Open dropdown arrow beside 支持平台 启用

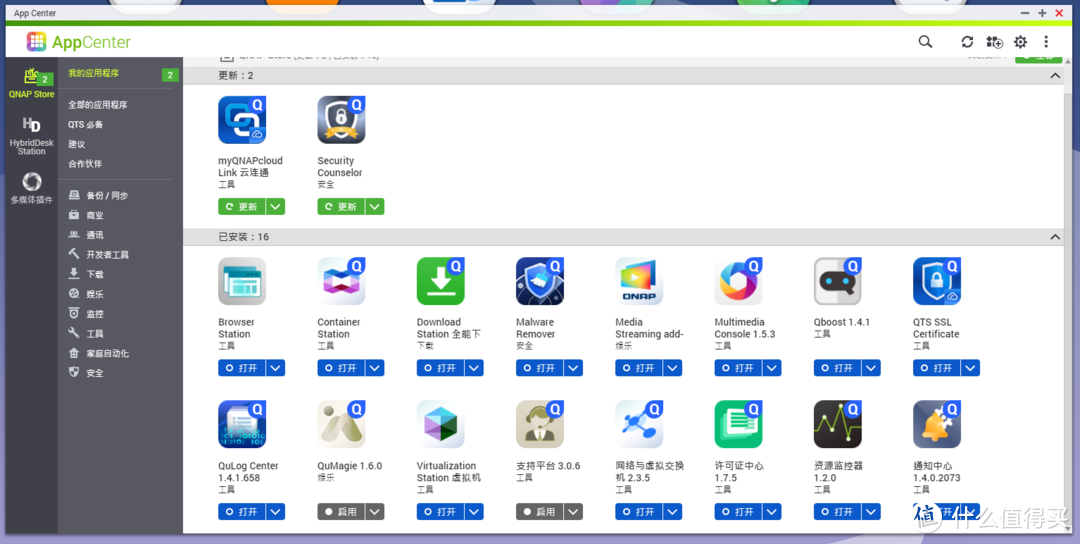(573, 512)
